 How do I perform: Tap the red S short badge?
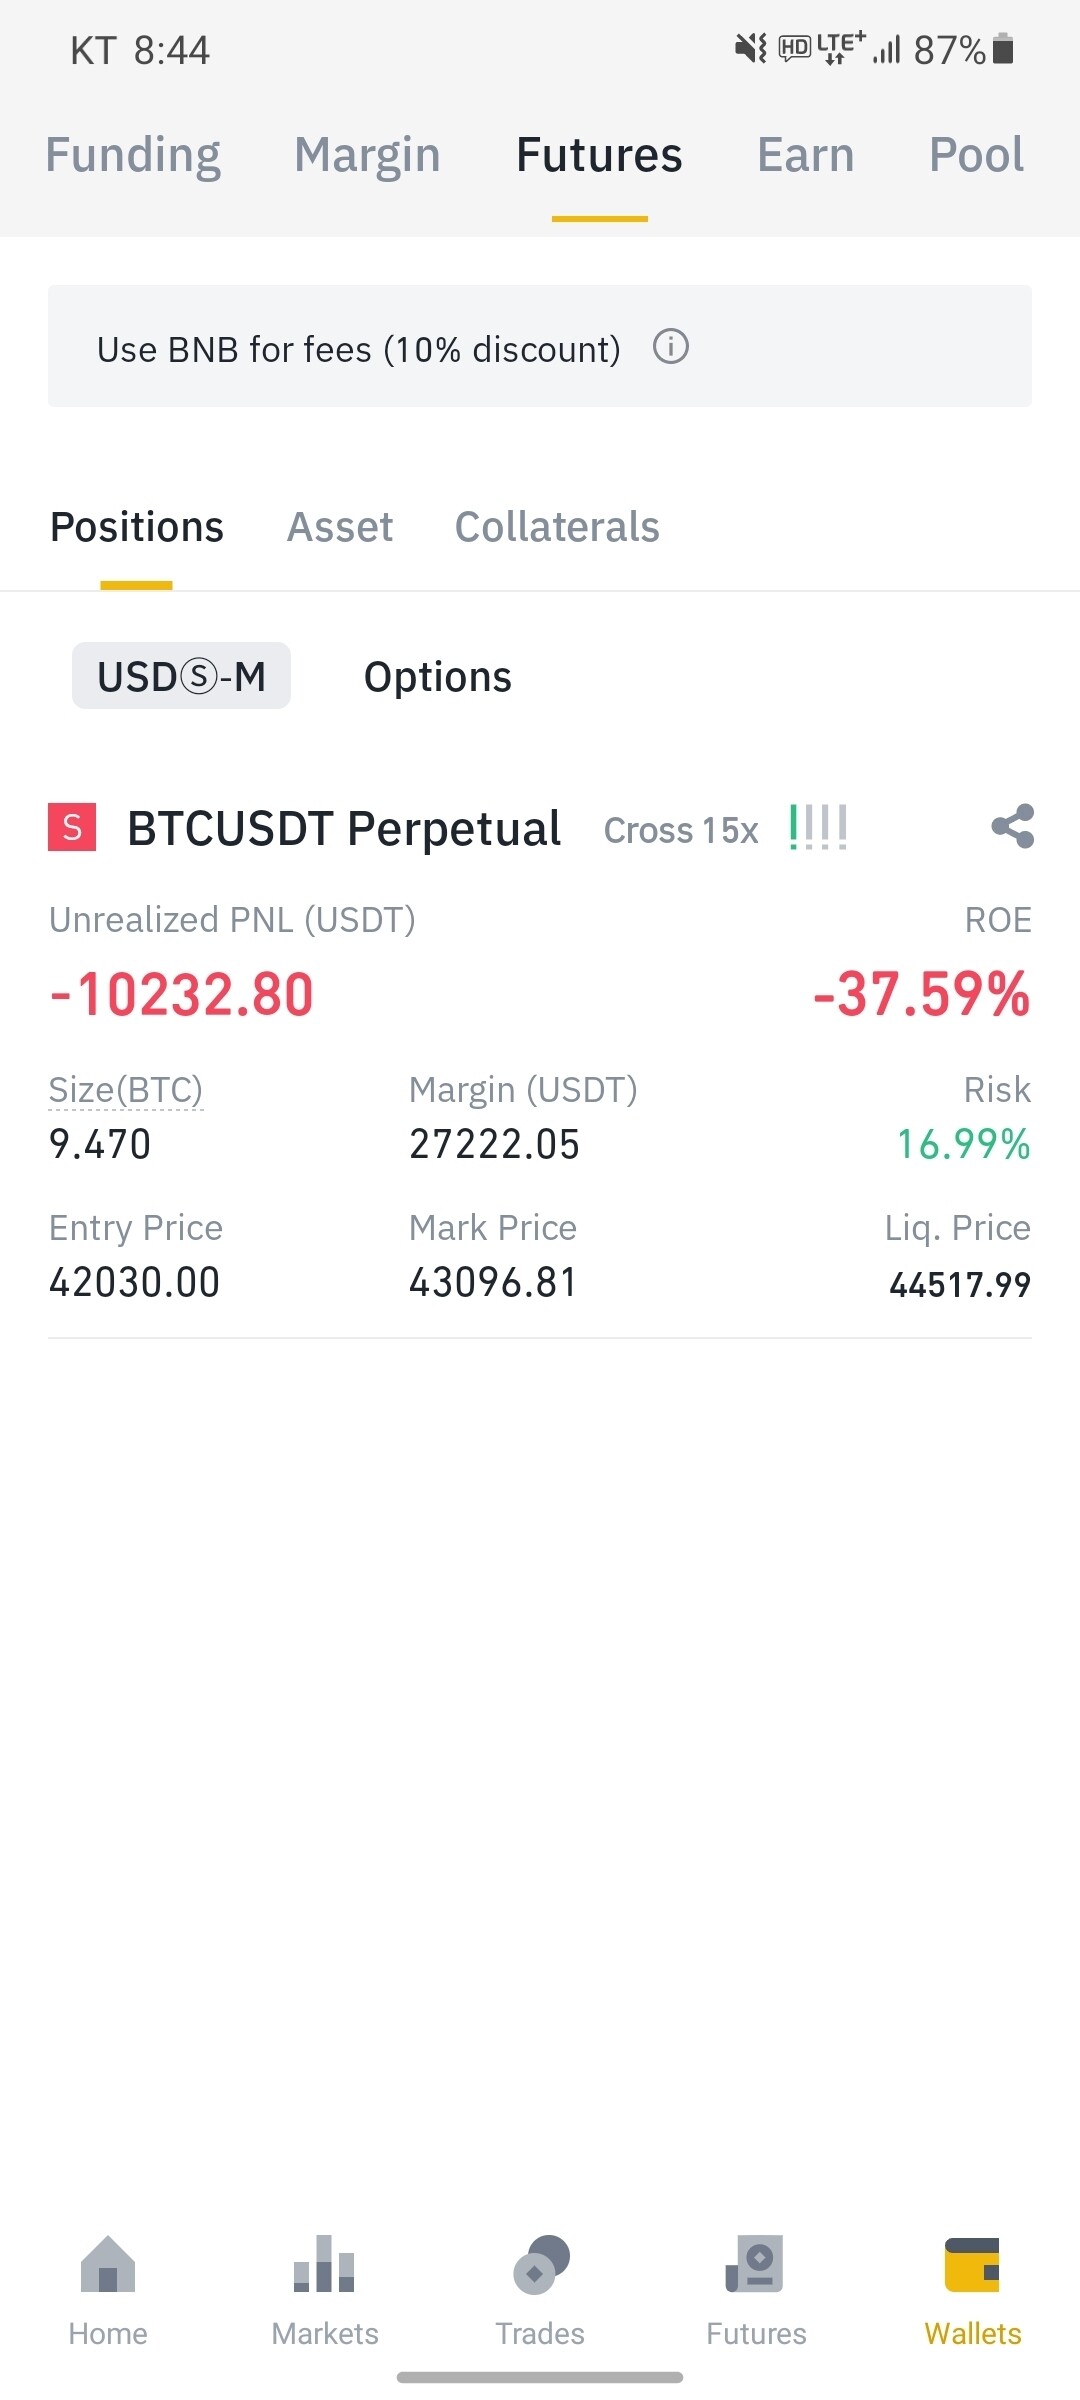tap(72, 828)
